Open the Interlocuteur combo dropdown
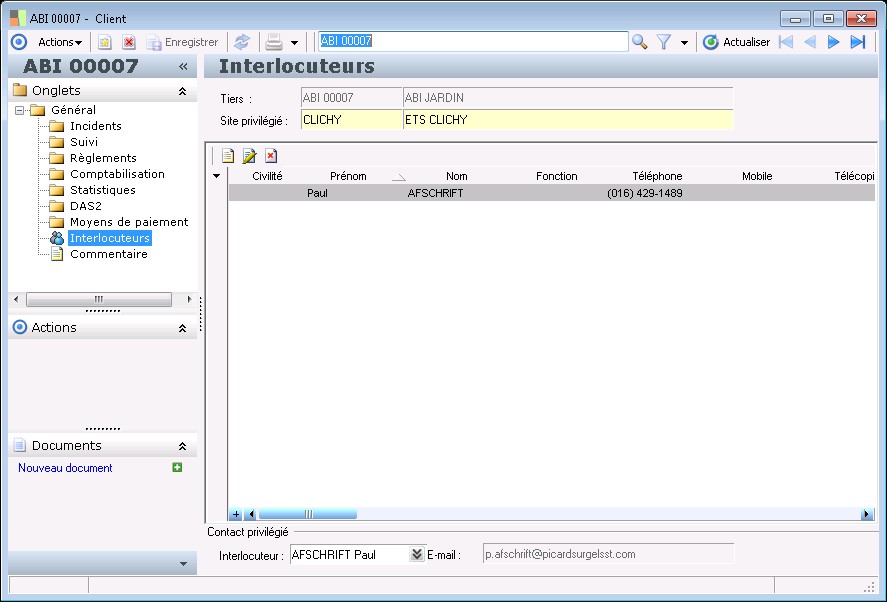The width and height of the screenshot is (887, 602). point(416,554)
